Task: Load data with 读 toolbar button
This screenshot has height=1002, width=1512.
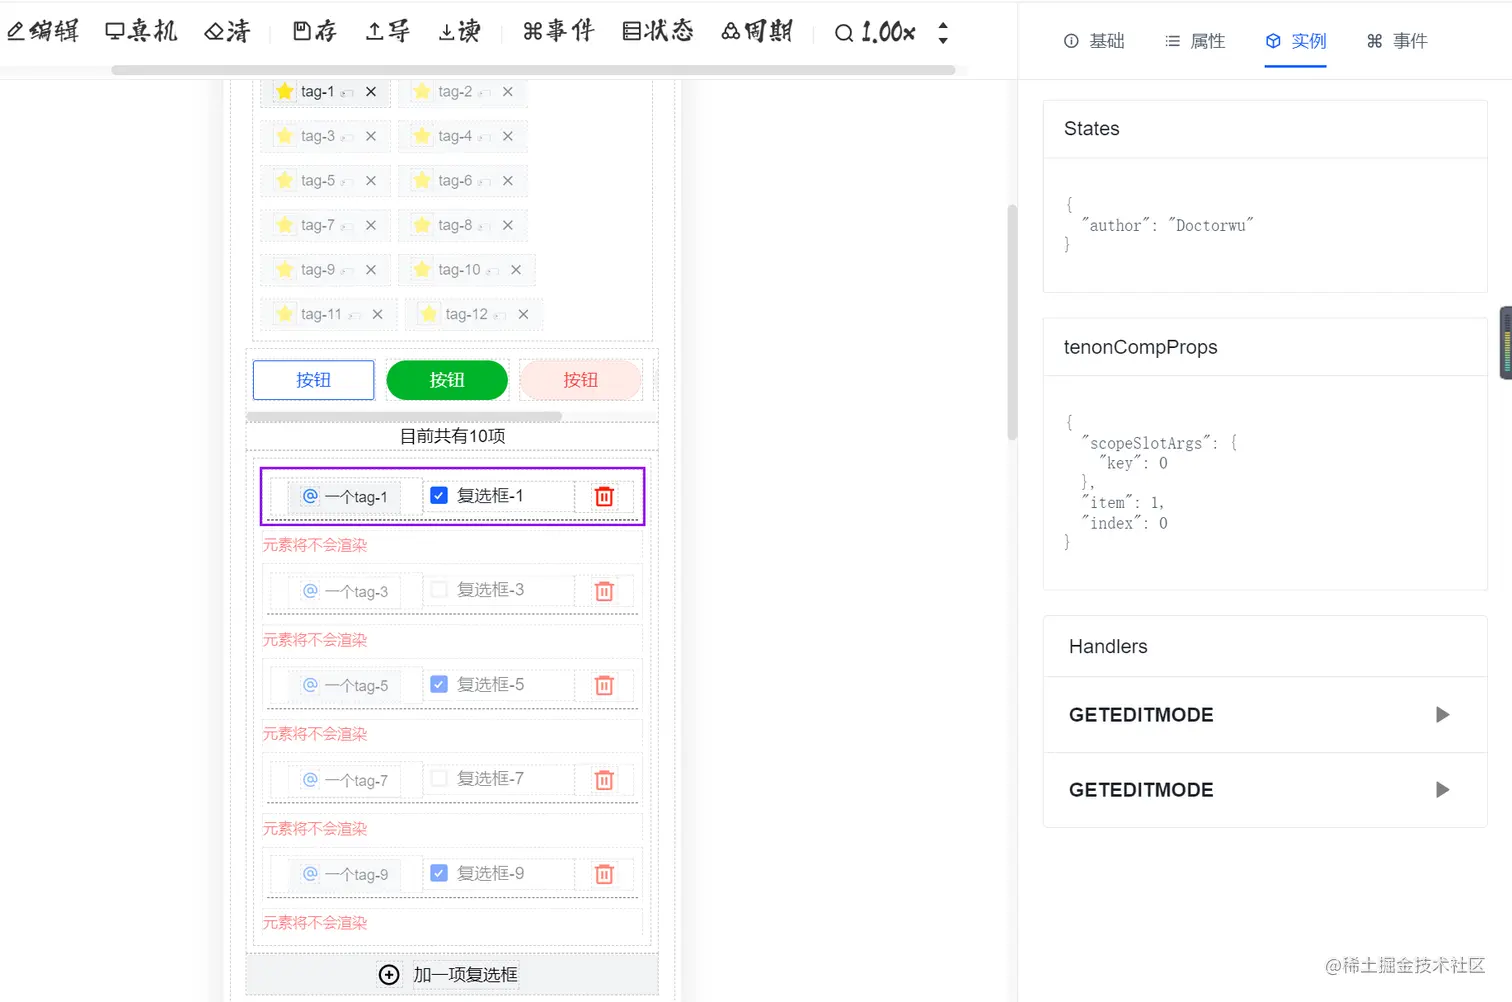Action: (x=460, y=31)
